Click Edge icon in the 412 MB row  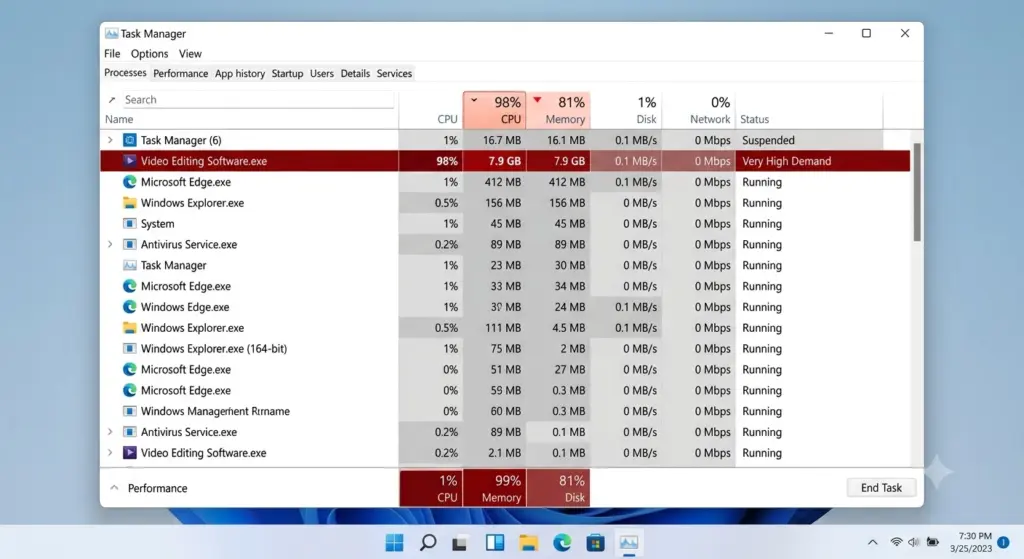(x=129, y=182)
